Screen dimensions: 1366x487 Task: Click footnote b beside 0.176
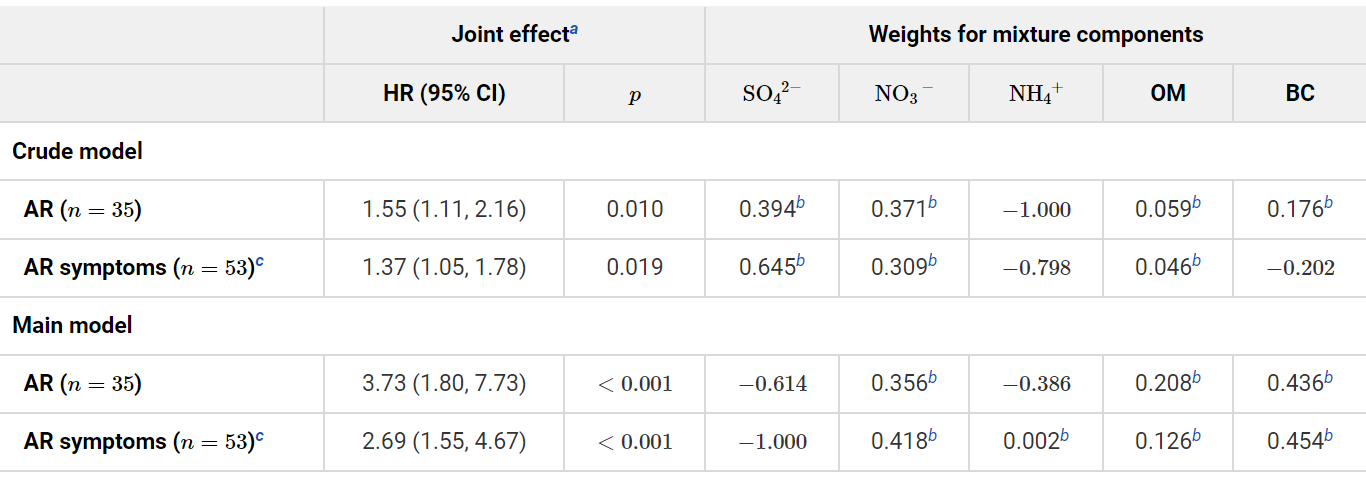(1328, 204)
